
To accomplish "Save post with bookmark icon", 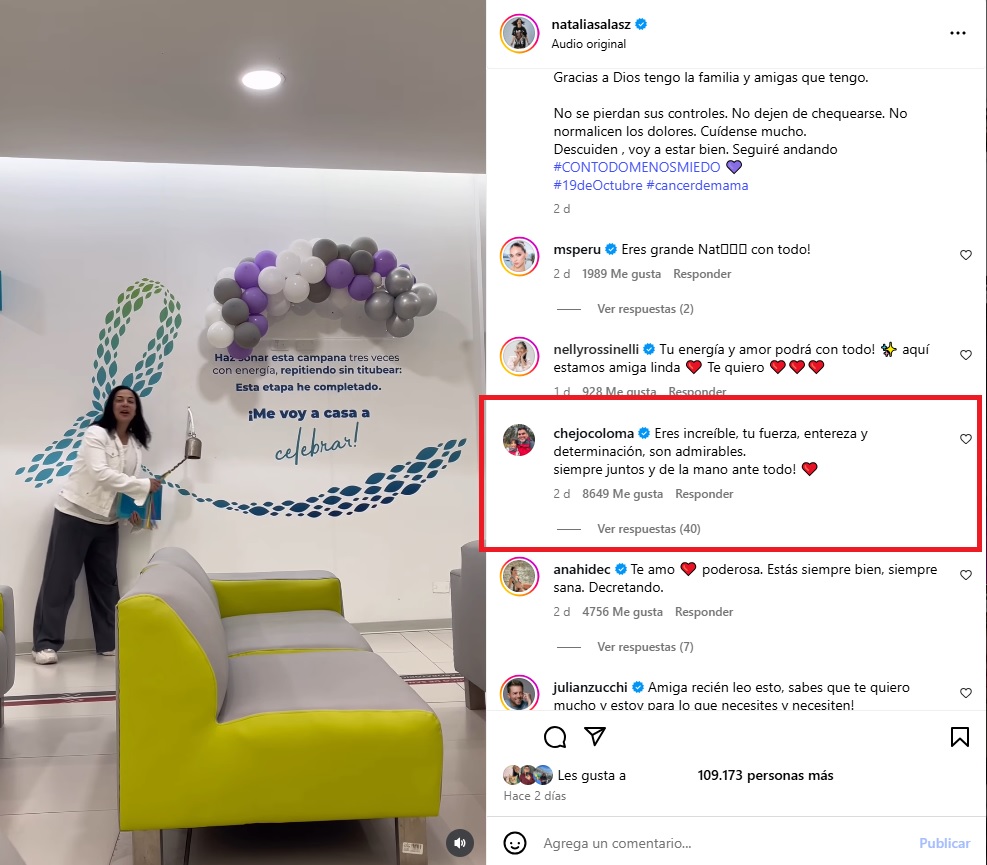I will [x=959, y=737].
